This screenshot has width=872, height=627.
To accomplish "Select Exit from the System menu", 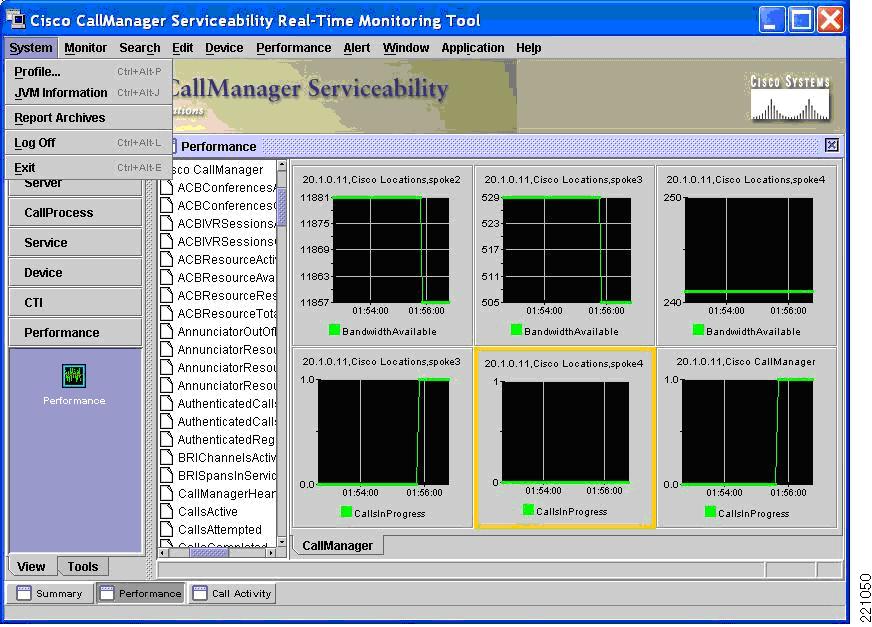I will [x=88, y=167].
